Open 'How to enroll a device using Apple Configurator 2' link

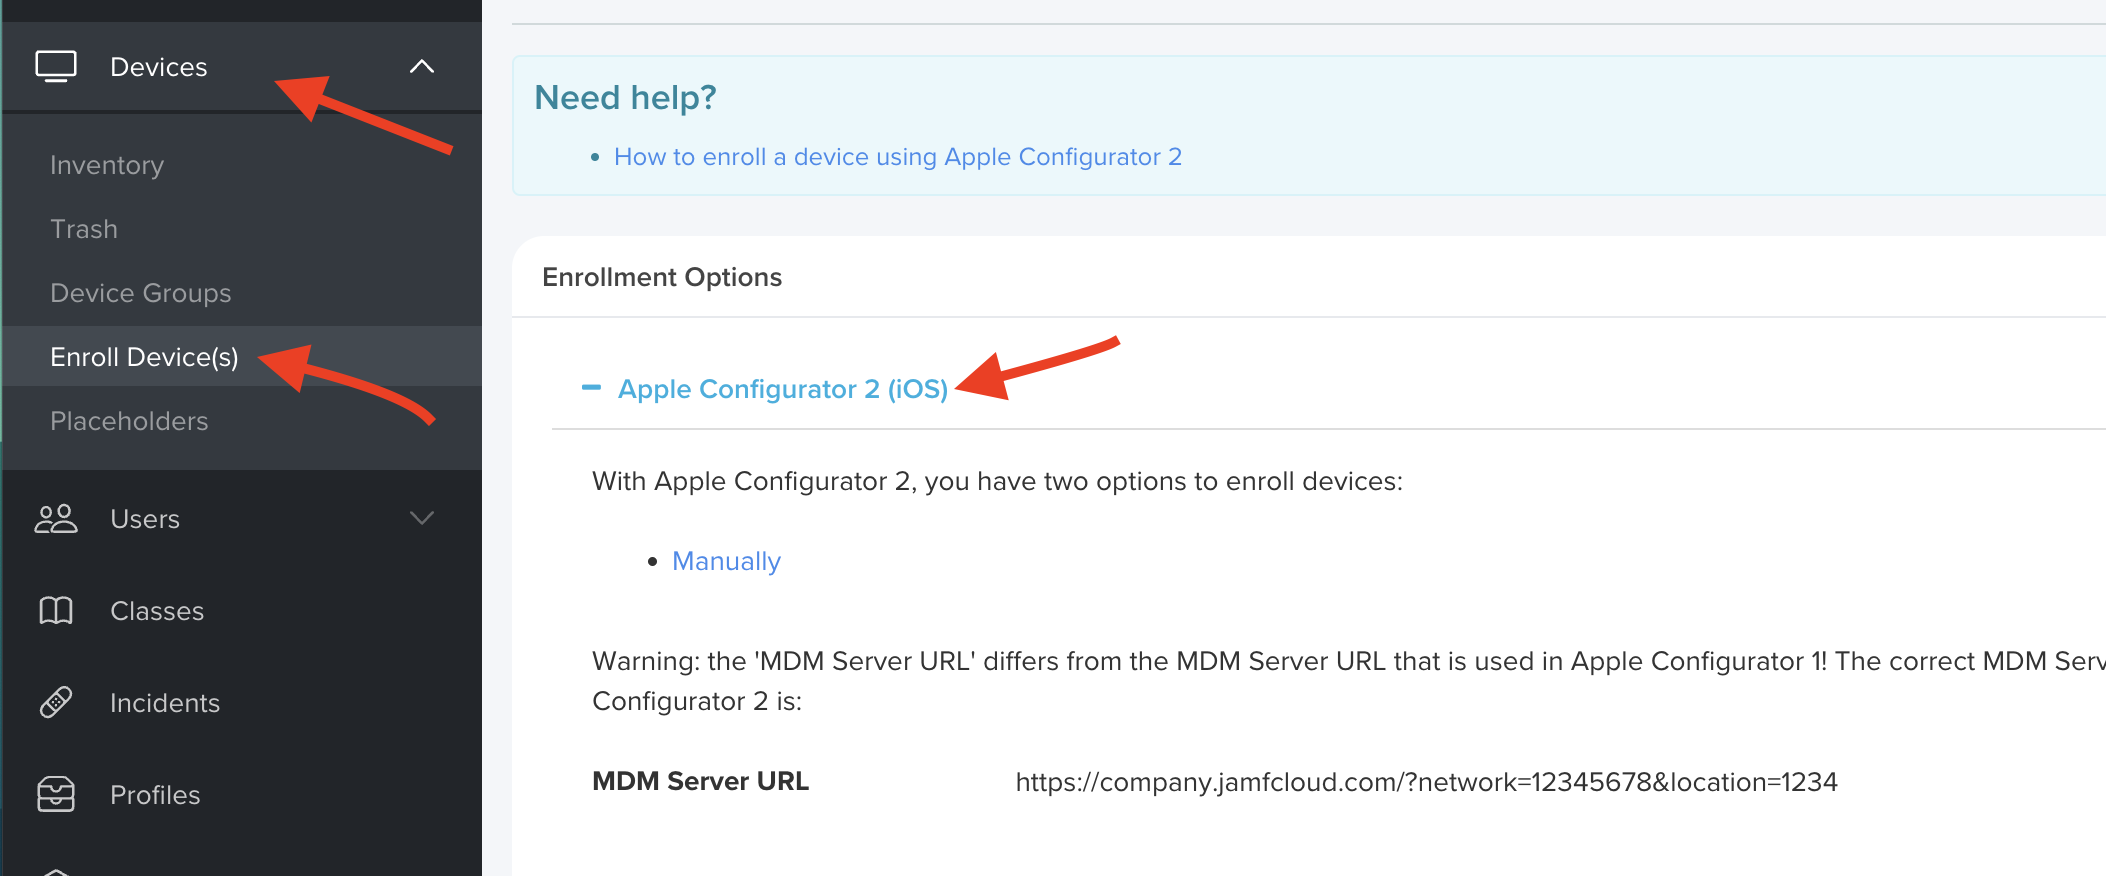pyautogui.click(x=898, y=157)
